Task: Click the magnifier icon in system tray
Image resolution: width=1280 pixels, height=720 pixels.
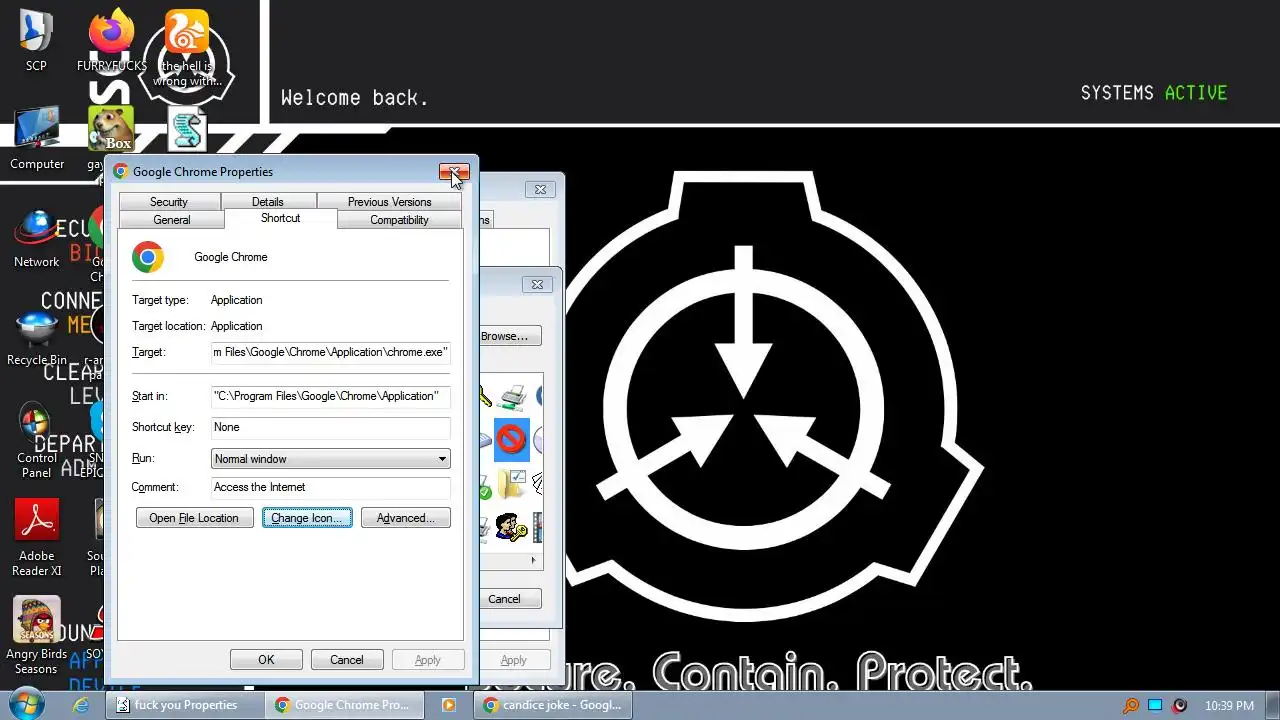Action: coord(1131,705)
